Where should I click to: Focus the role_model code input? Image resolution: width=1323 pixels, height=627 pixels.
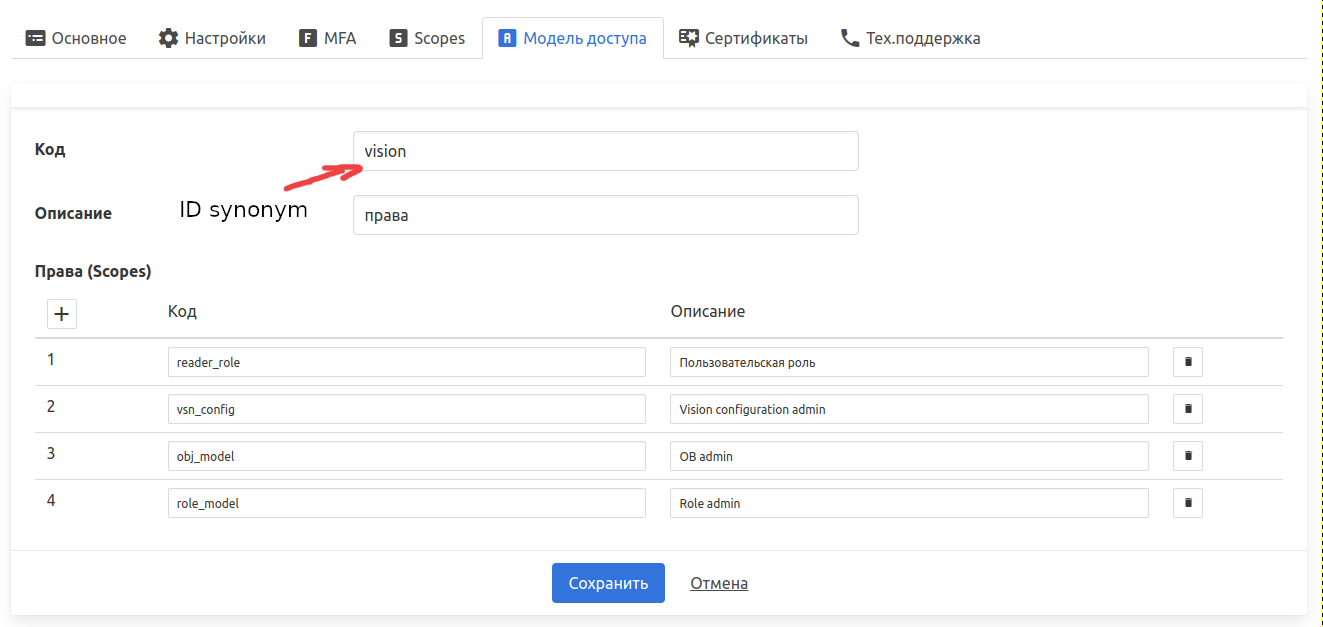(406, 503)
